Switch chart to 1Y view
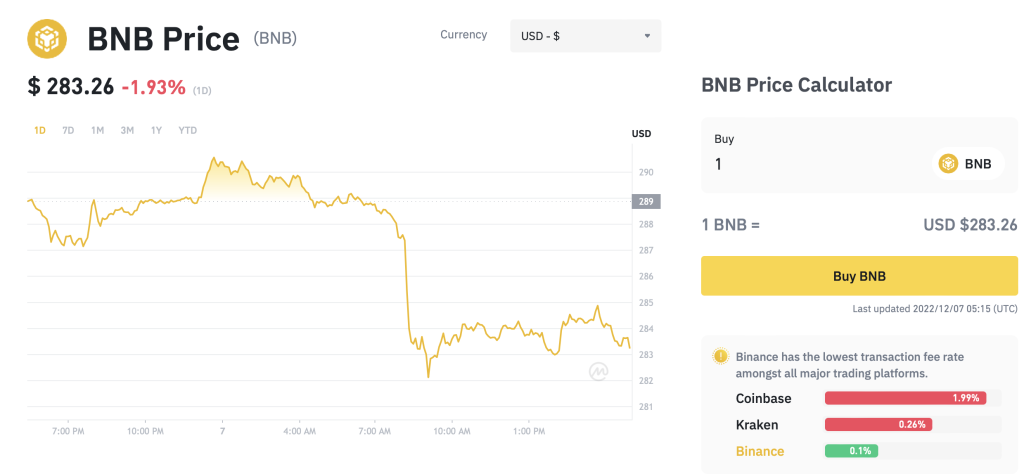 tap(156, 131)
